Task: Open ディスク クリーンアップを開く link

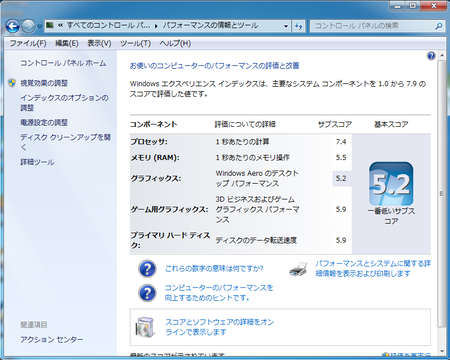Action: tap(65, 142)
